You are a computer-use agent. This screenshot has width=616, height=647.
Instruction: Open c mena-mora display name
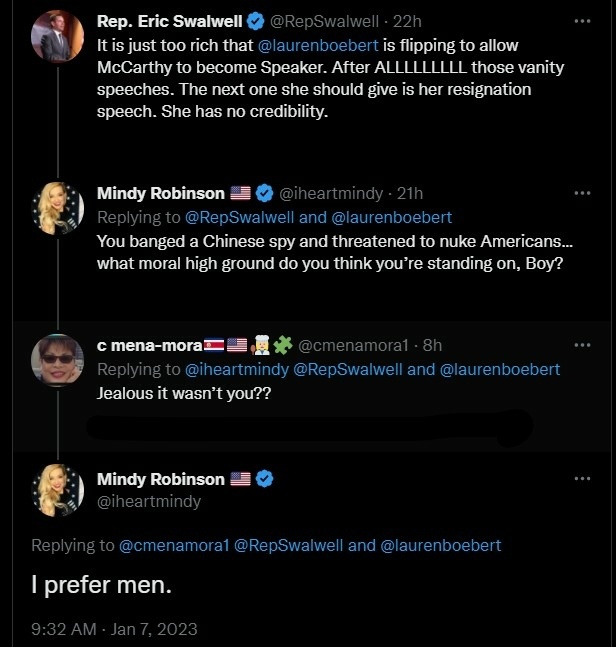pos(148,345)
